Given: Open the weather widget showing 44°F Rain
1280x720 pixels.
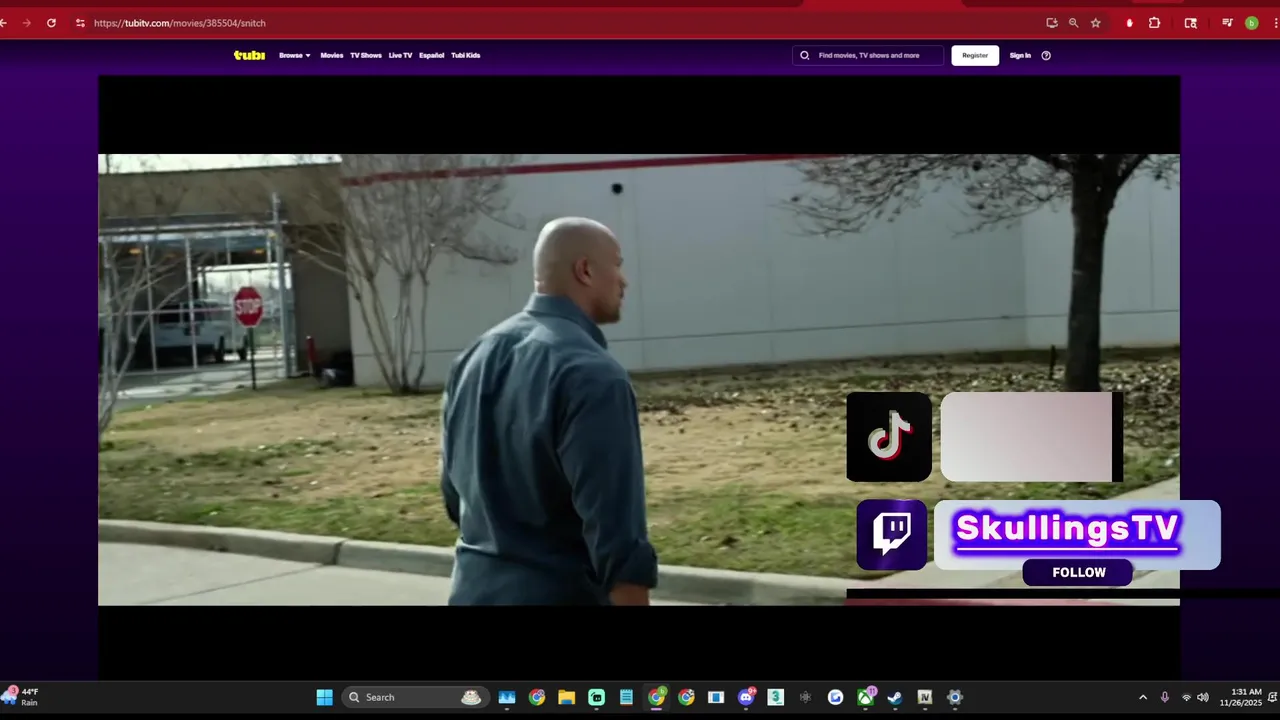Looking at the screenshot, I should (x=22, y=697).
